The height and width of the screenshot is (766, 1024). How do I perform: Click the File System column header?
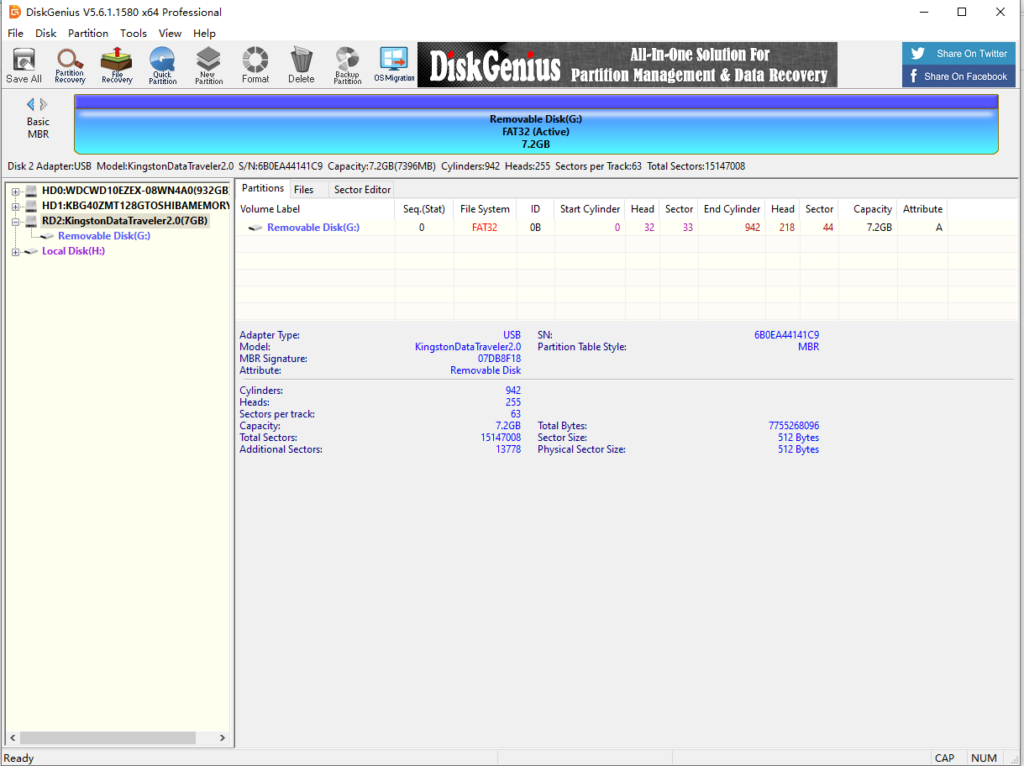485,209
